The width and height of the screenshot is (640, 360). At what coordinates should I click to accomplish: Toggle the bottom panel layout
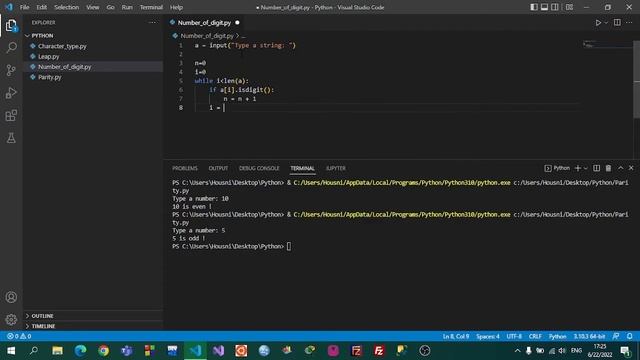coord(544,7)
